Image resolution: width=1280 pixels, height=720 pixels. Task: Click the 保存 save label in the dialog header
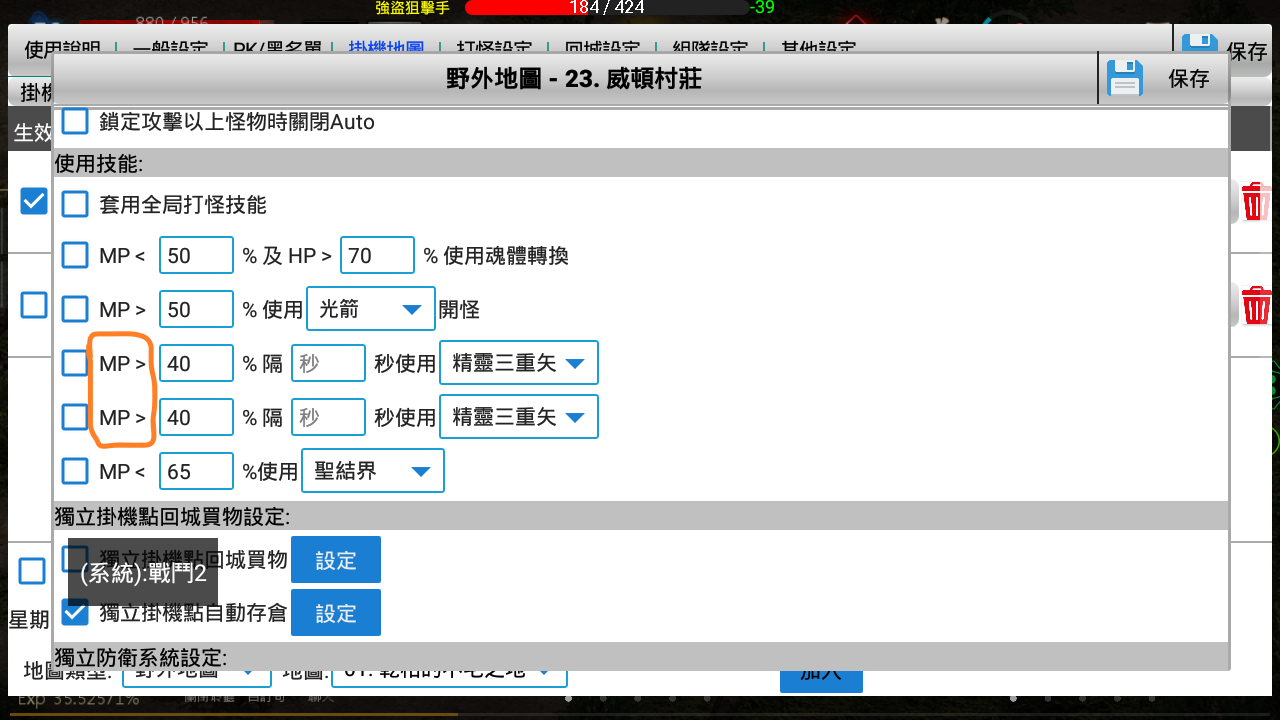click(x=1189, y=79)
